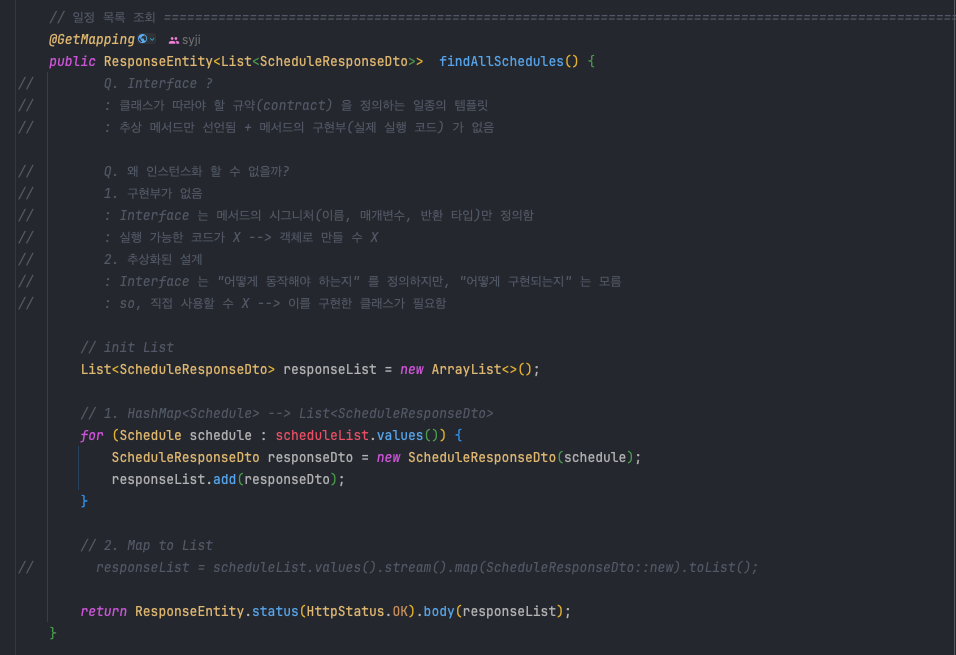Viewport: 956px width, 655px height.
Task: Click the '2. 추상화된 설계' comment
Action: pos(153,259)
